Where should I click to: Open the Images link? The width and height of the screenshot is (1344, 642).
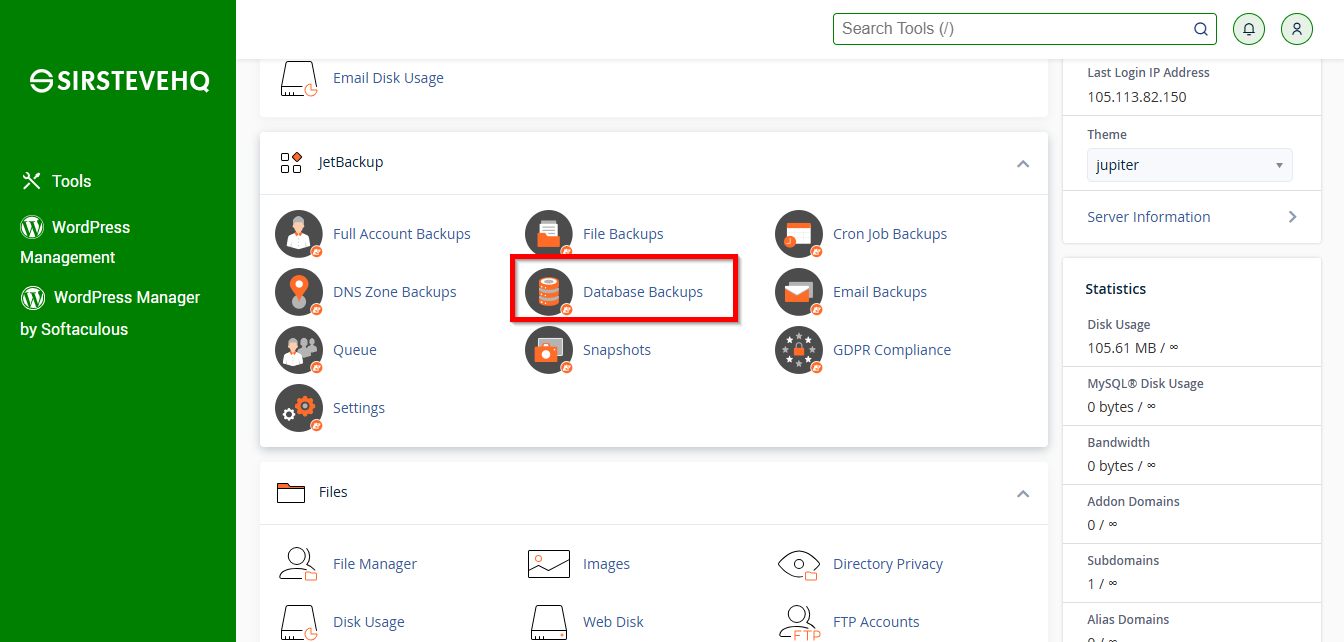(607, 564)
